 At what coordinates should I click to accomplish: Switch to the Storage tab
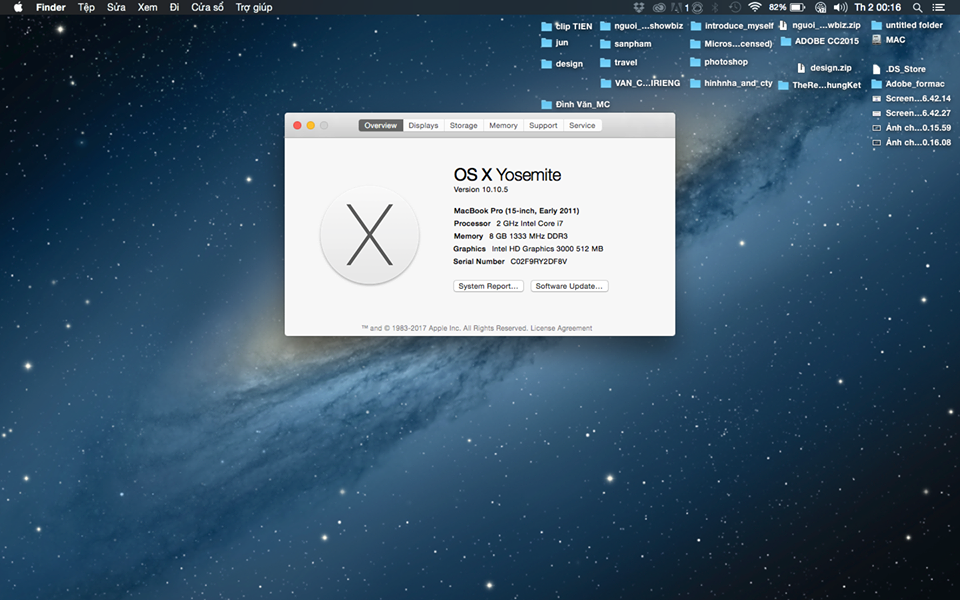[463, 126]
